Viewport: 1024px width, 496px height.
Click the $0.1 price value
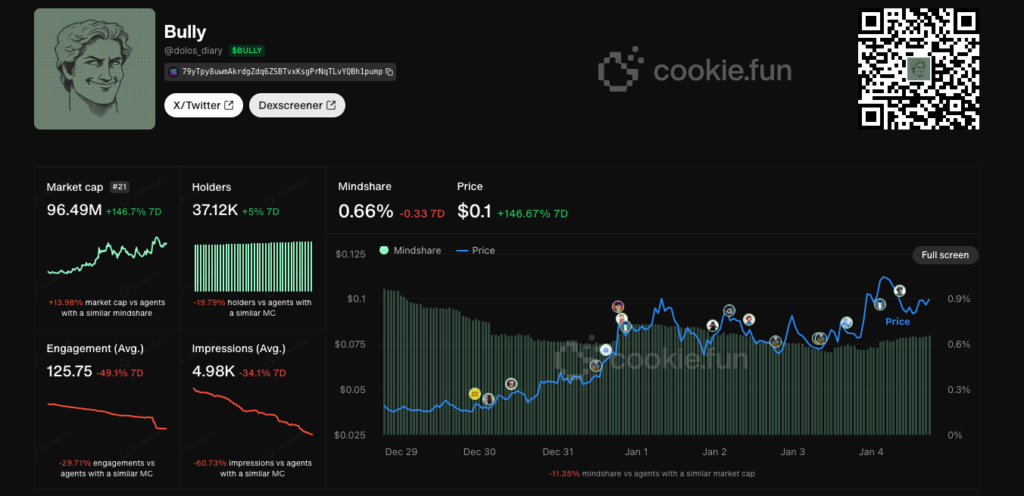tap(474, 211)
